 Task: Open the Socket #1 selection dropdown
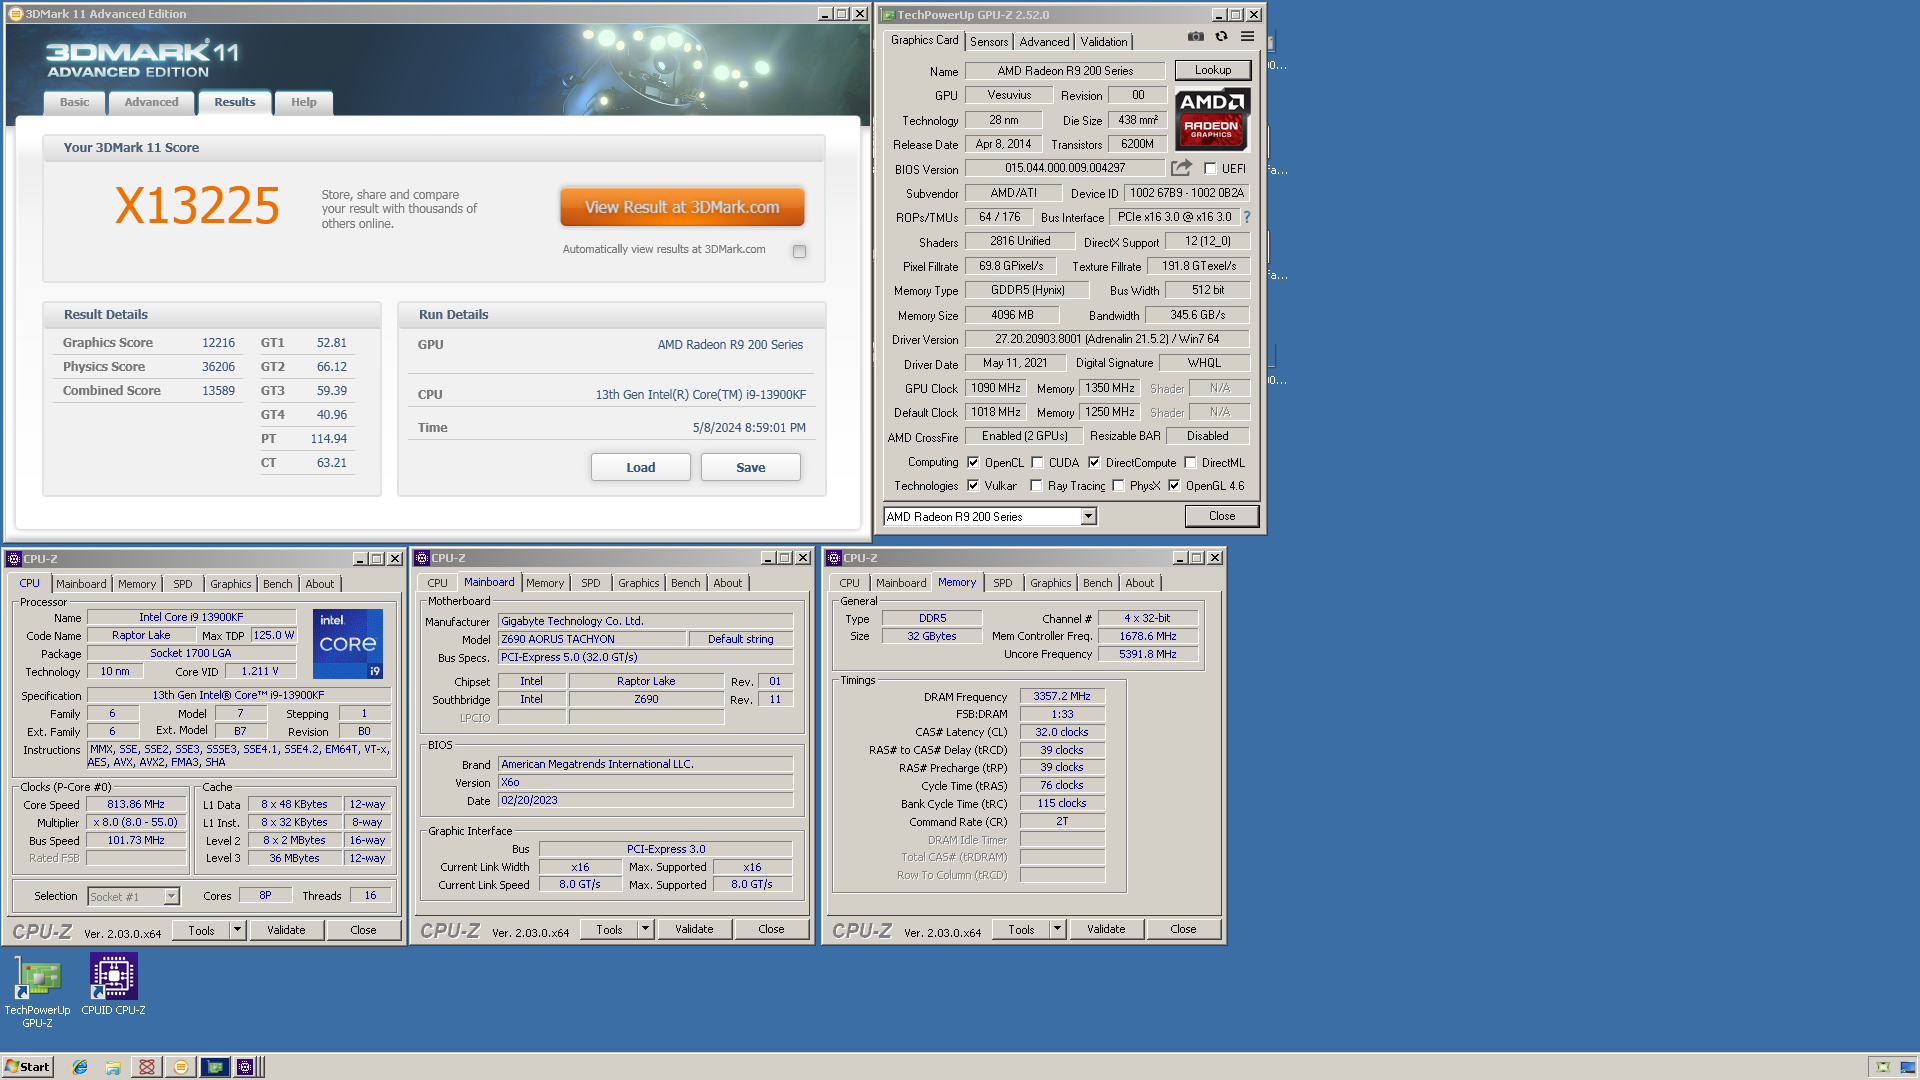171,897
